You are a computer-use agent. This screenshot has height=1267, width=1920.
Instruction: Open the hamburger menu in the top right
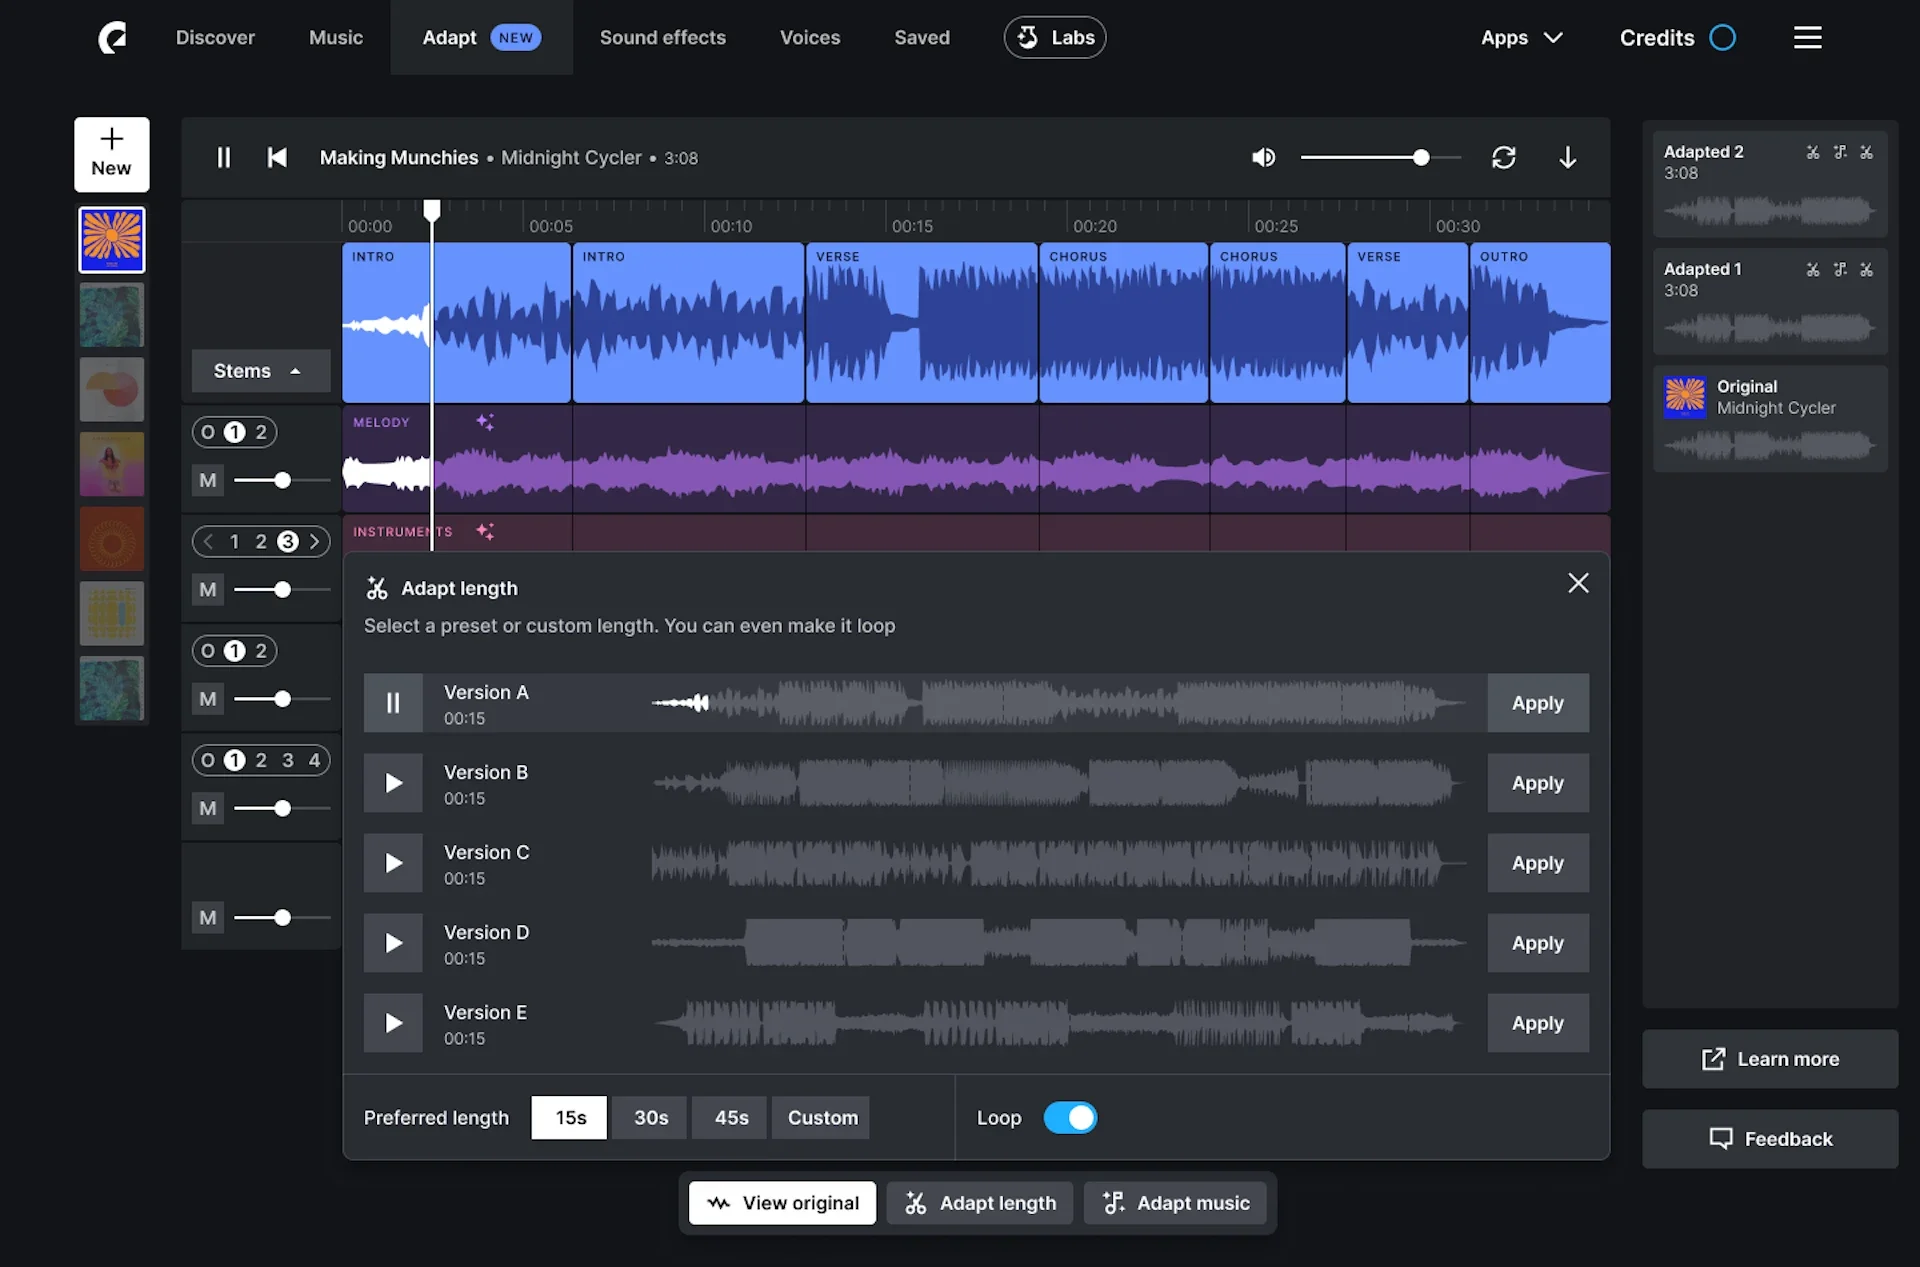pos(1807,37)
